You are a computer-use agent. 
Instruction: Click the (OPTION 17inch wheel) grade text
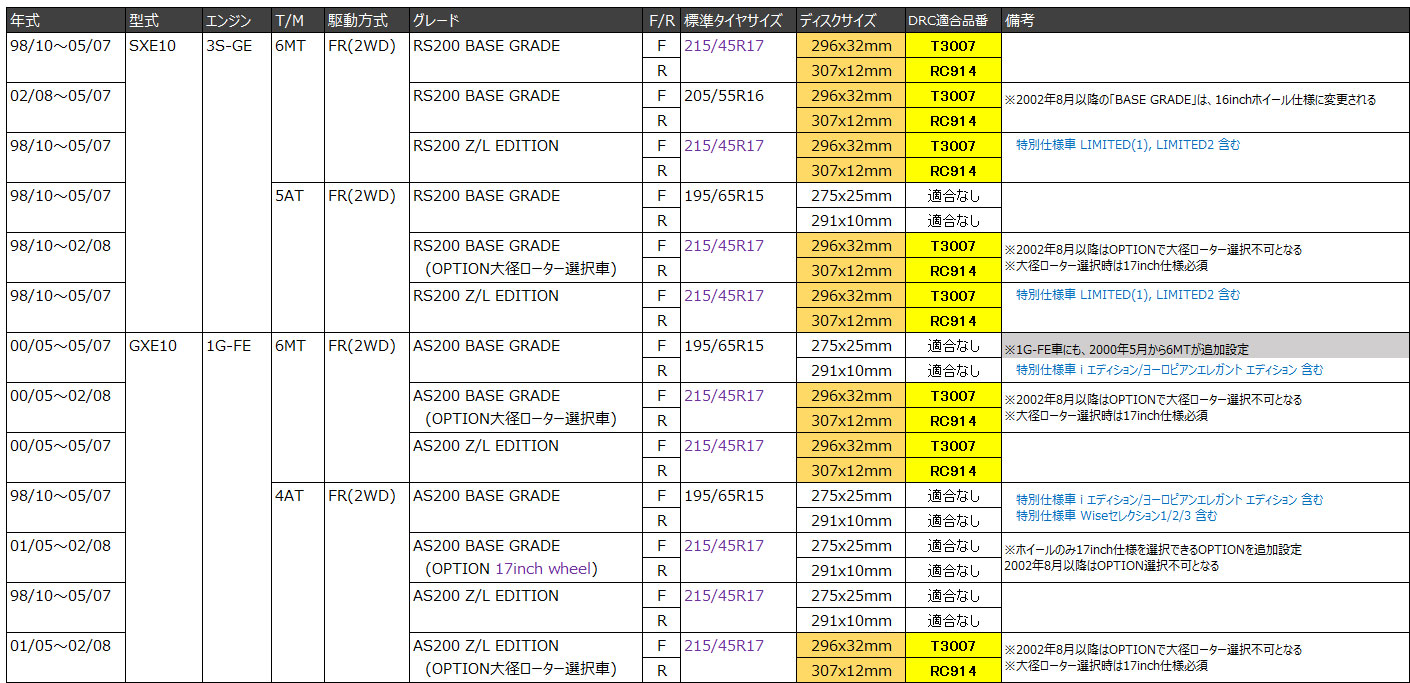(x=511, y=569)
